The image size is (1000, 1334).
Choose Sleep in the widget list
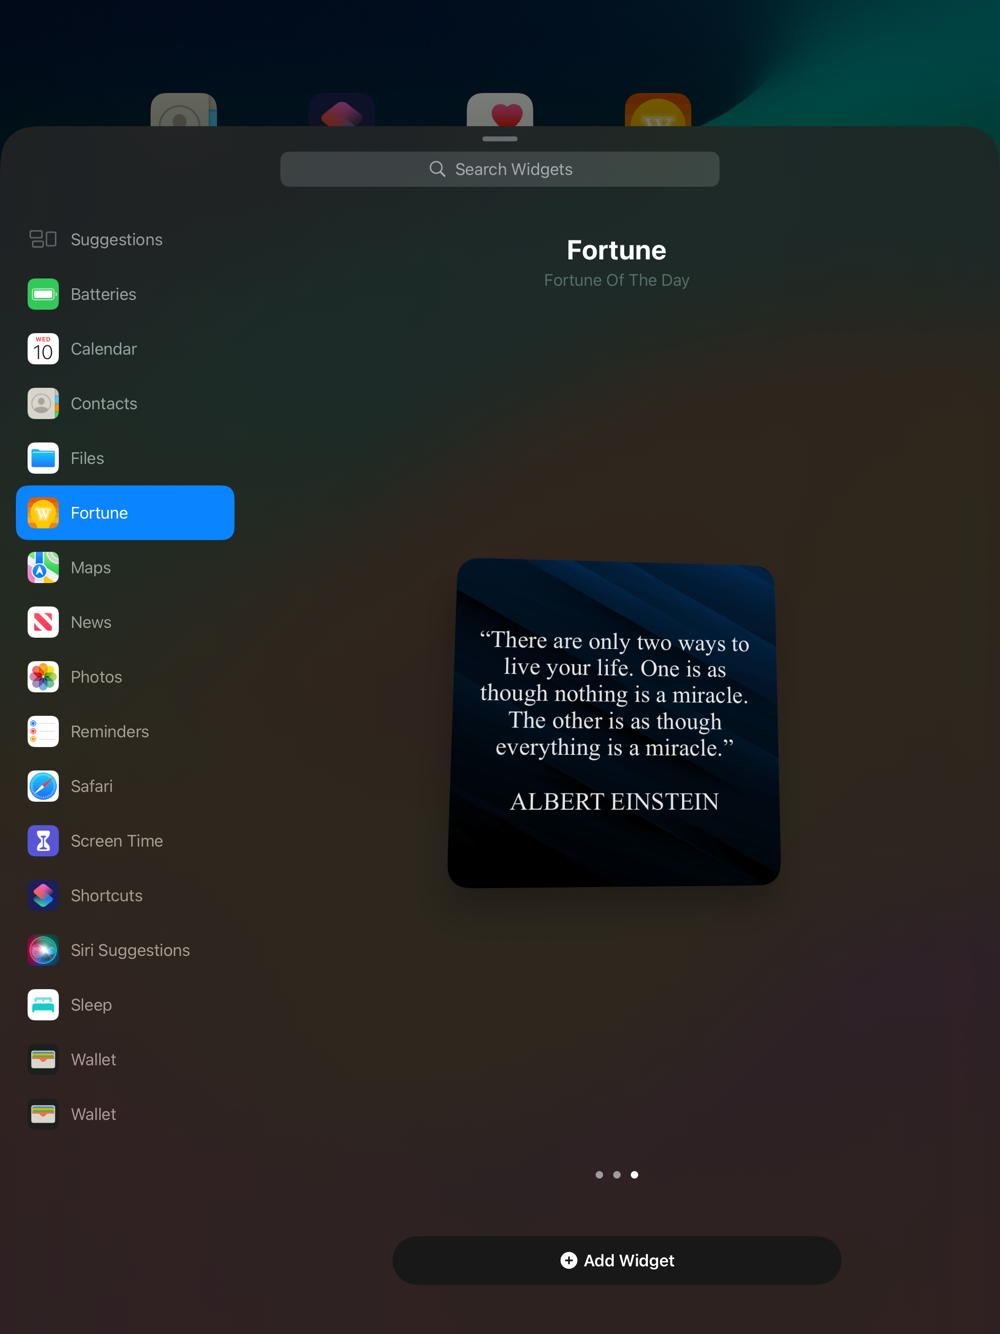pos(125,1005)
